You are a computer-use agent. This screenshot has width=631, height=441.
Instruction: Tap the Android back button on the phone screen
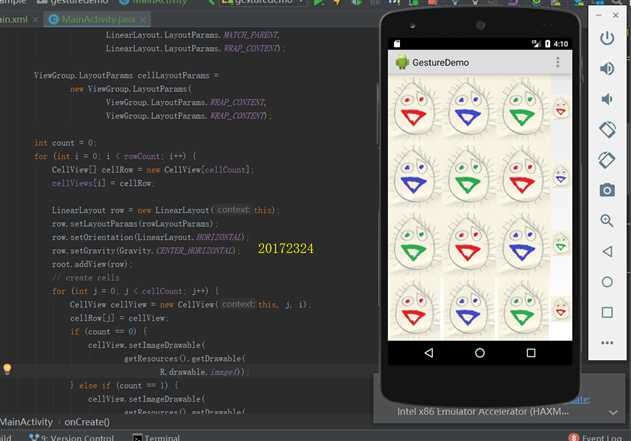click(x=429, y=353)
